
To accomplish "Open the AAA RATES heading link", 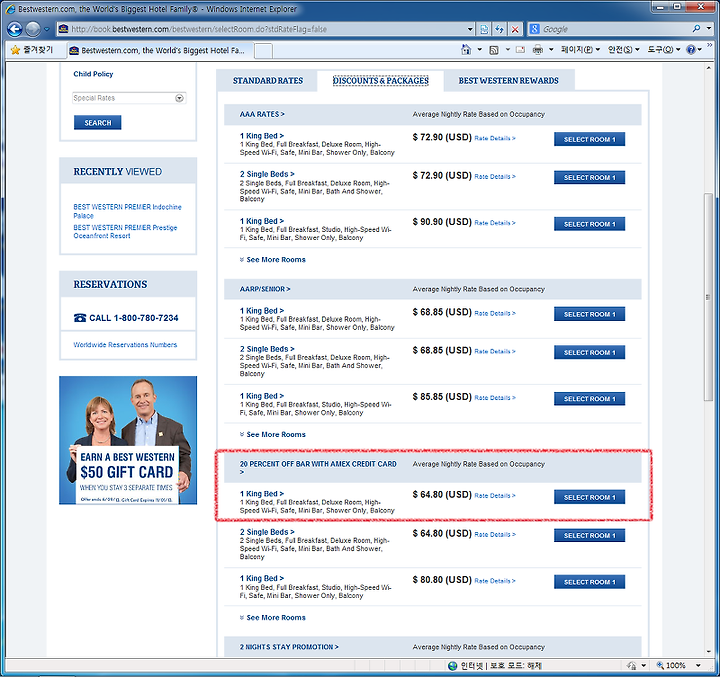I will (262, 114).
